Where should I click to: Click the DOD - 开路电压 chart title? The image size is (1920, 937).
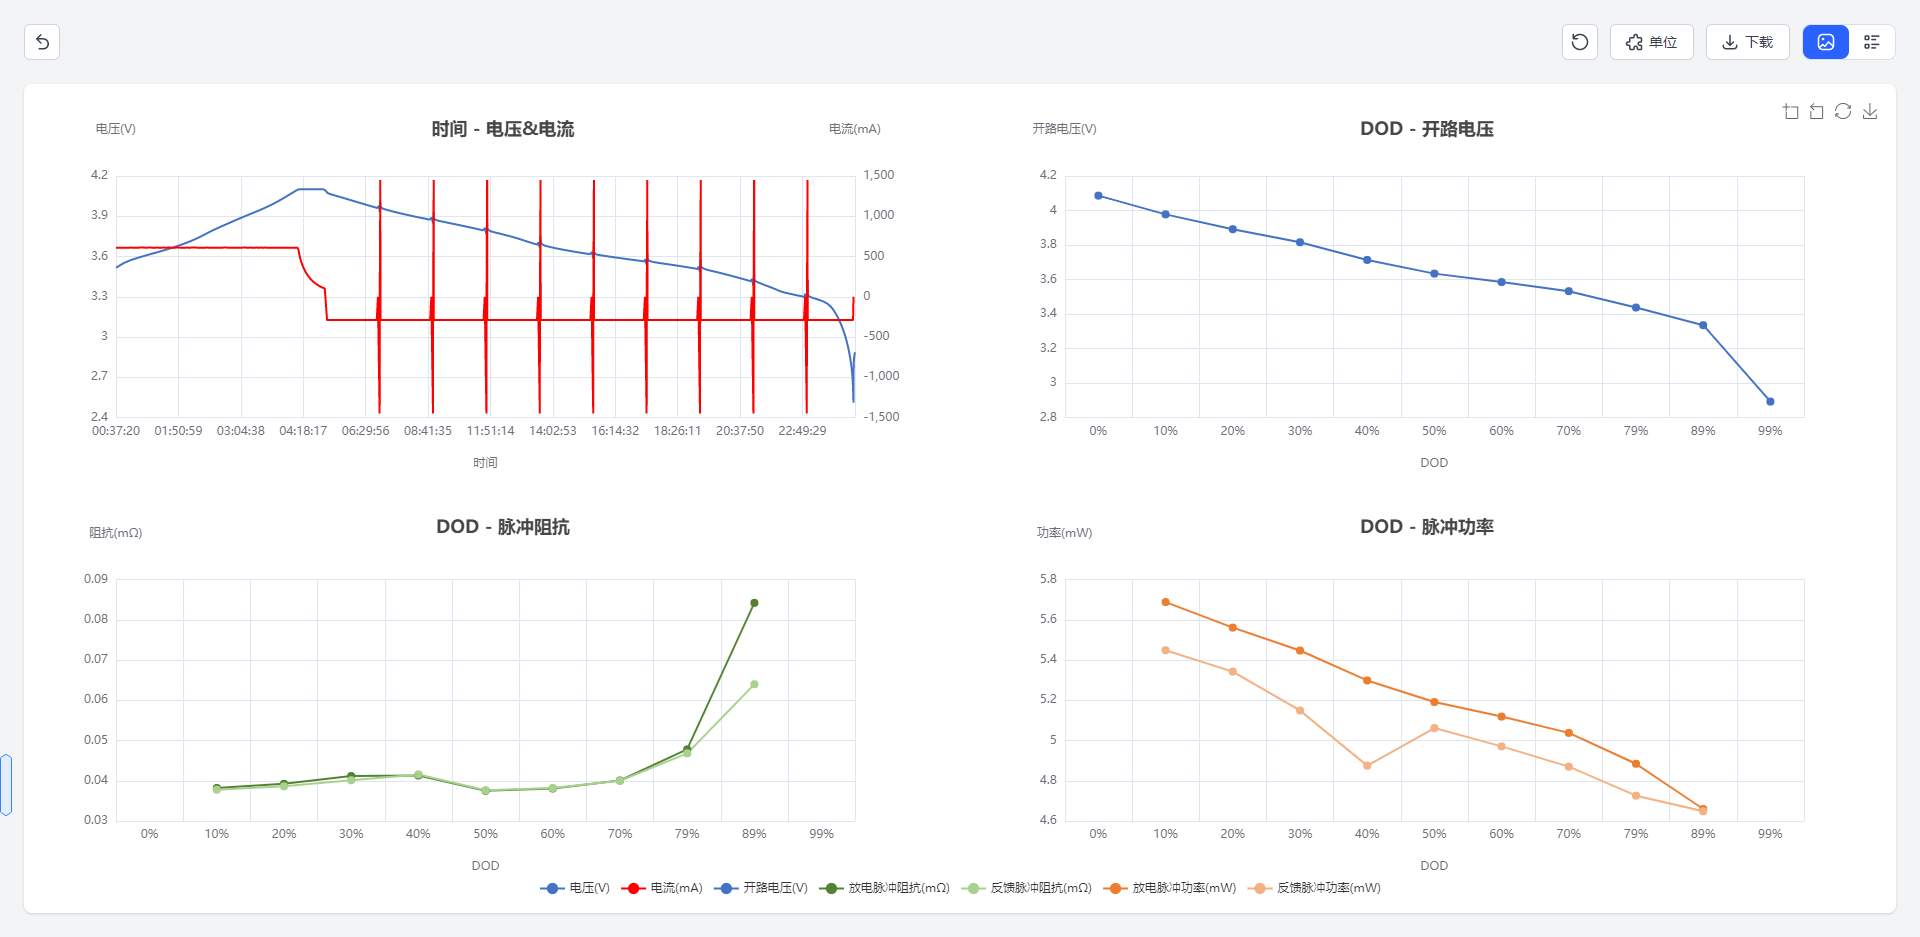tap(1427, 129)
